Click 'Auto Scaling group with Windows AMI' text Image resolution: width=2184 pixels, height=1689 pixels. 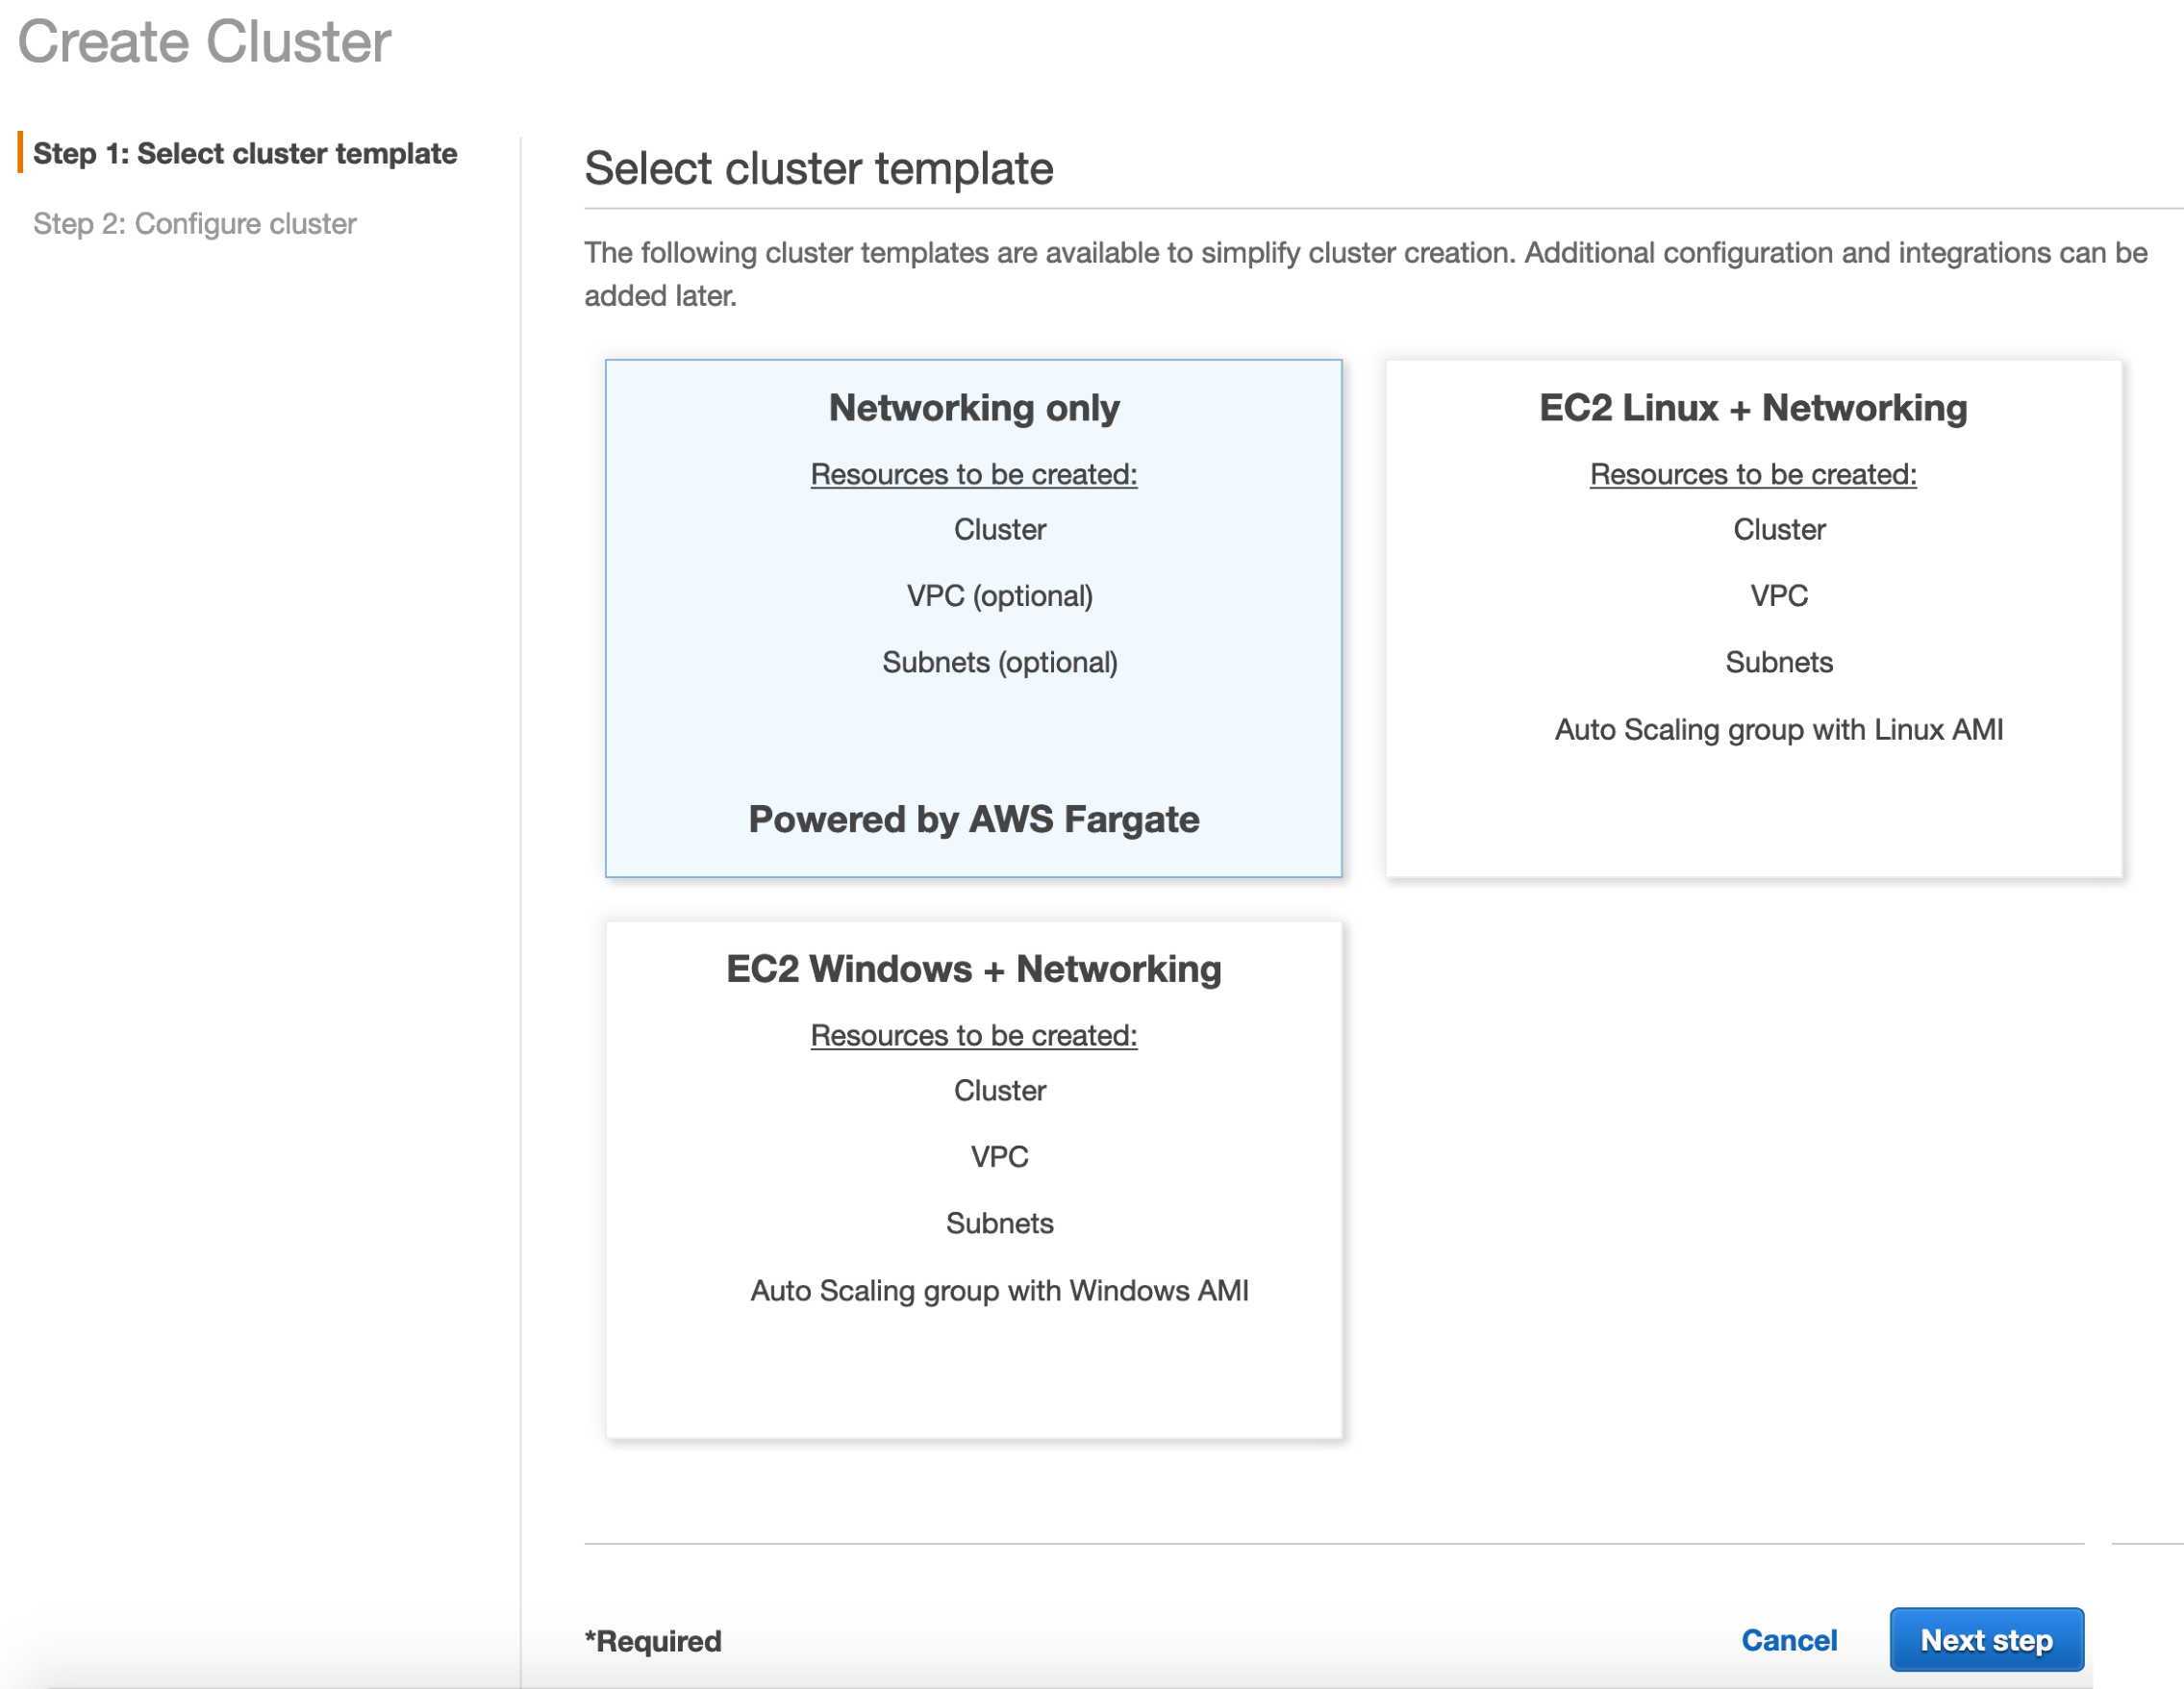(999, 1290)
